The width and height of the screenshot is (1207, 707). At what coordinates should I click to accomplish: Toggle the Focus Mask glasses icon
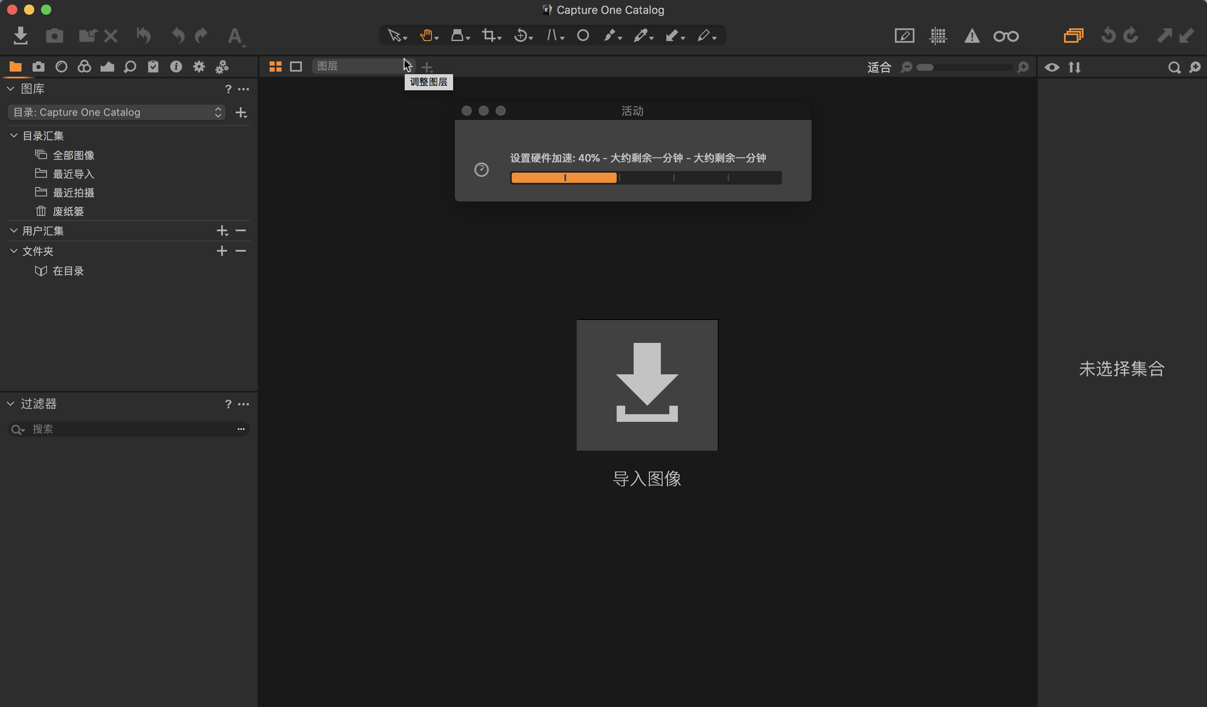coord(1005,35)
